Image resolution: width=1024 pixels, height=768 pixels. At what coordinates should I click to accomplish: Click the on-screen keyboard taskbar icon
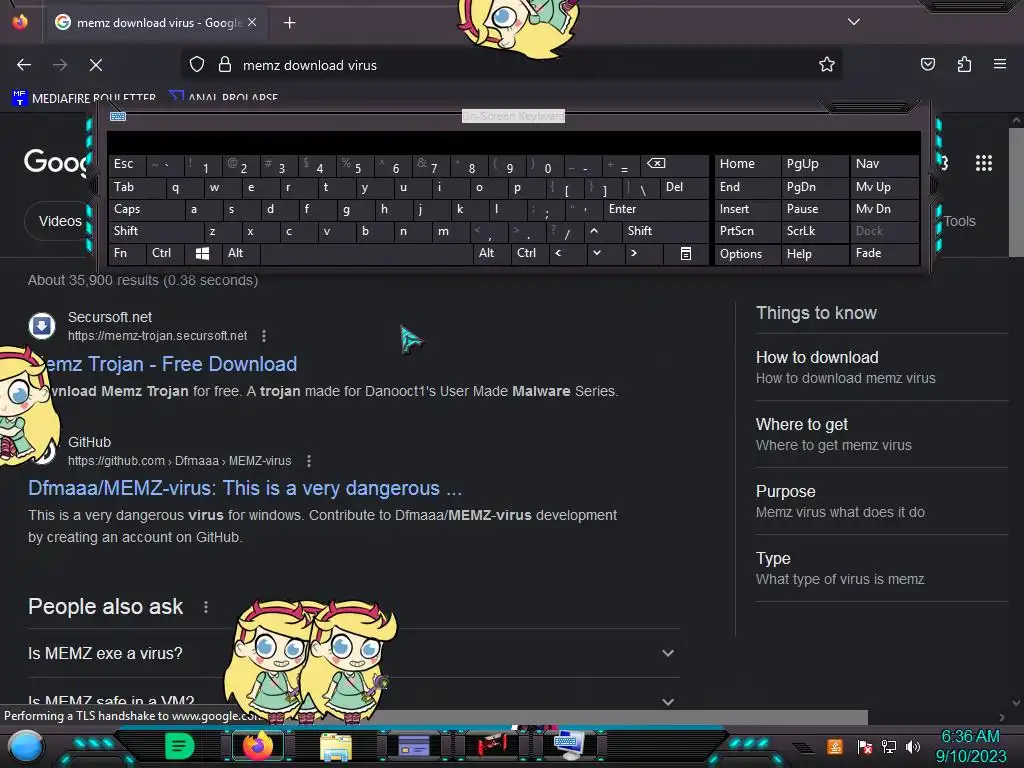(x=568, y=744)
